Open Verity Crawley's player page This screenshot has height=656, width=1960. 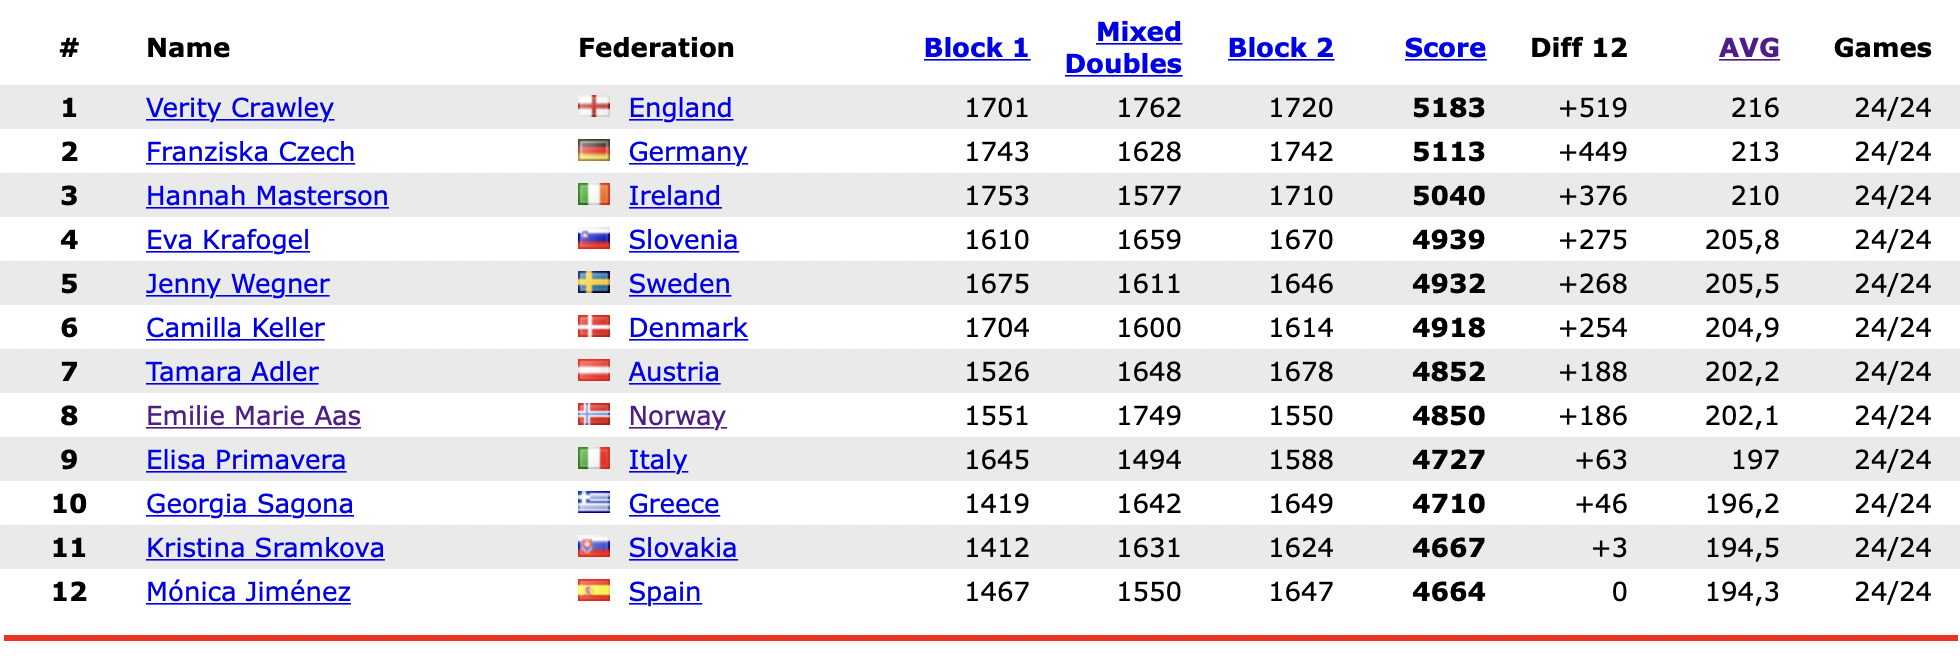240,108
